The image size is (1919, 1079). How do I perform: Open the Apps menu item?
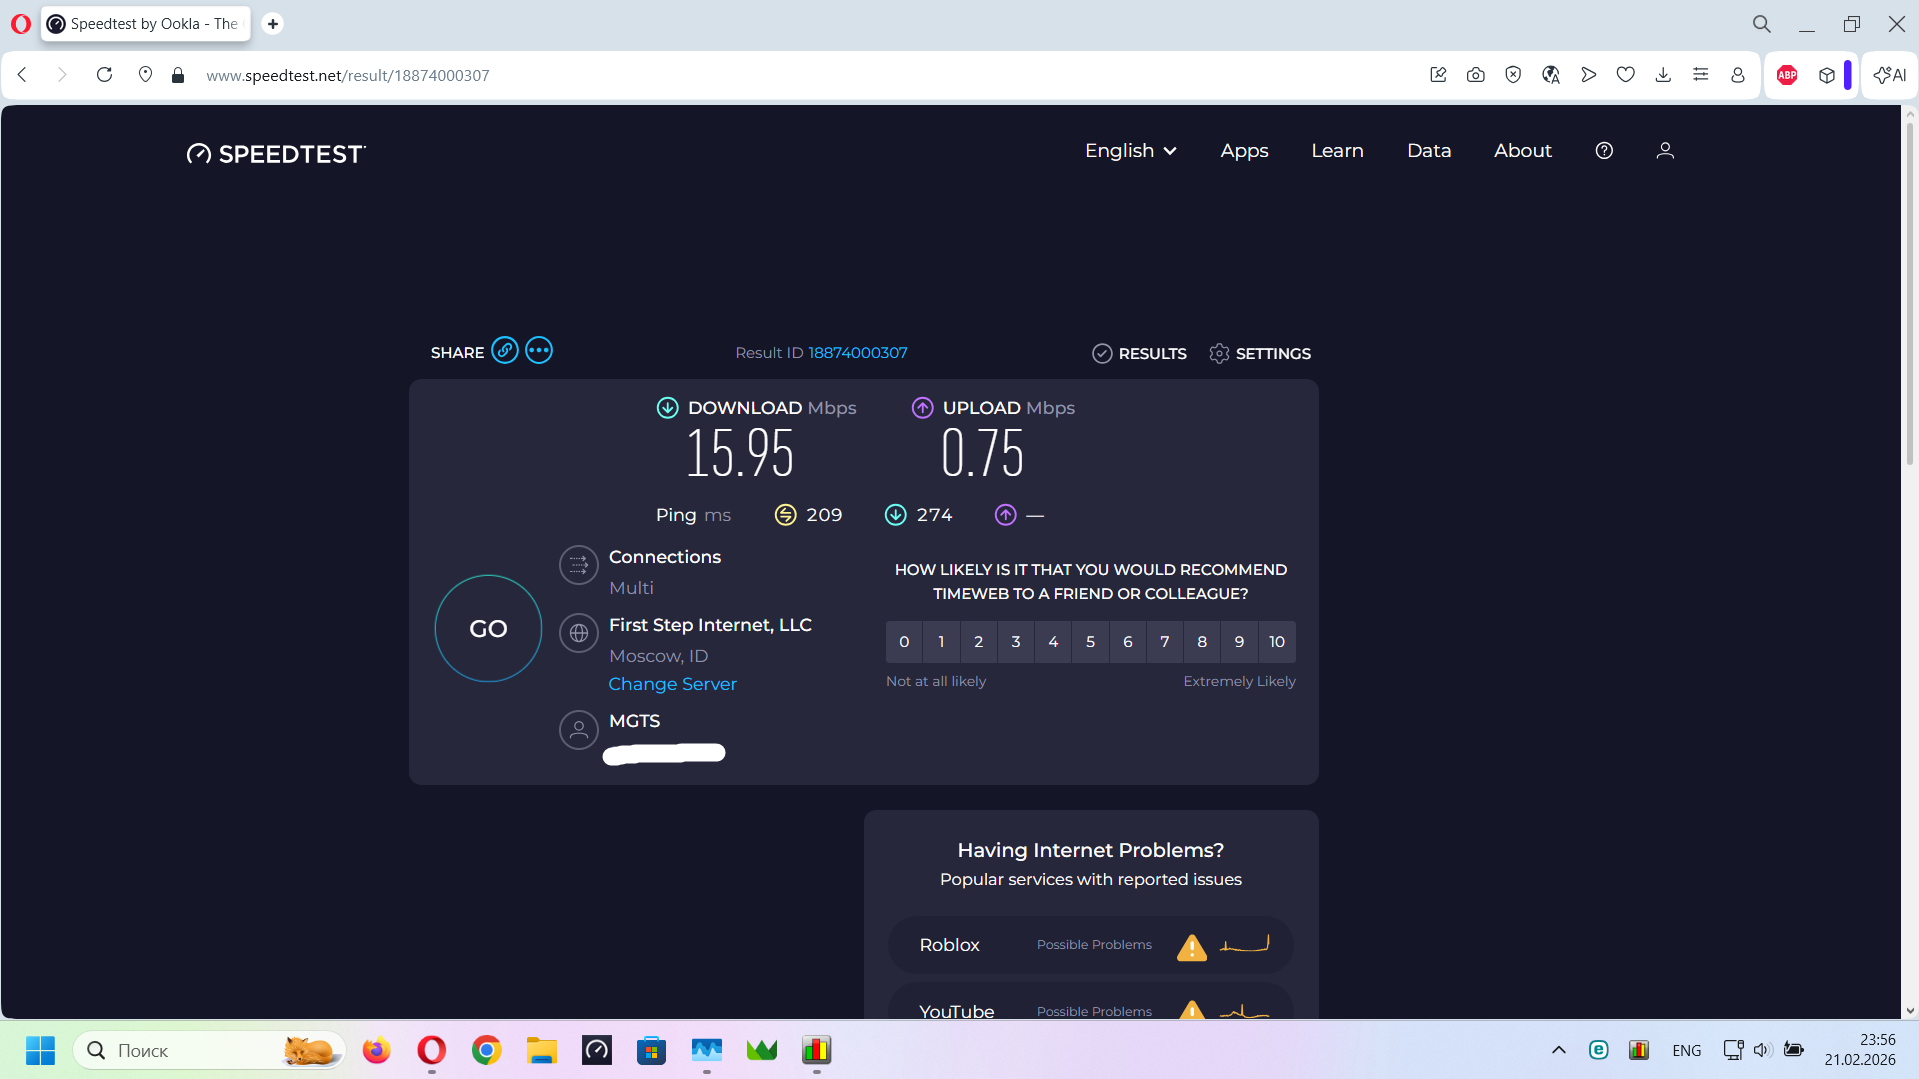pyautogui.click(x=1244, y=151)
